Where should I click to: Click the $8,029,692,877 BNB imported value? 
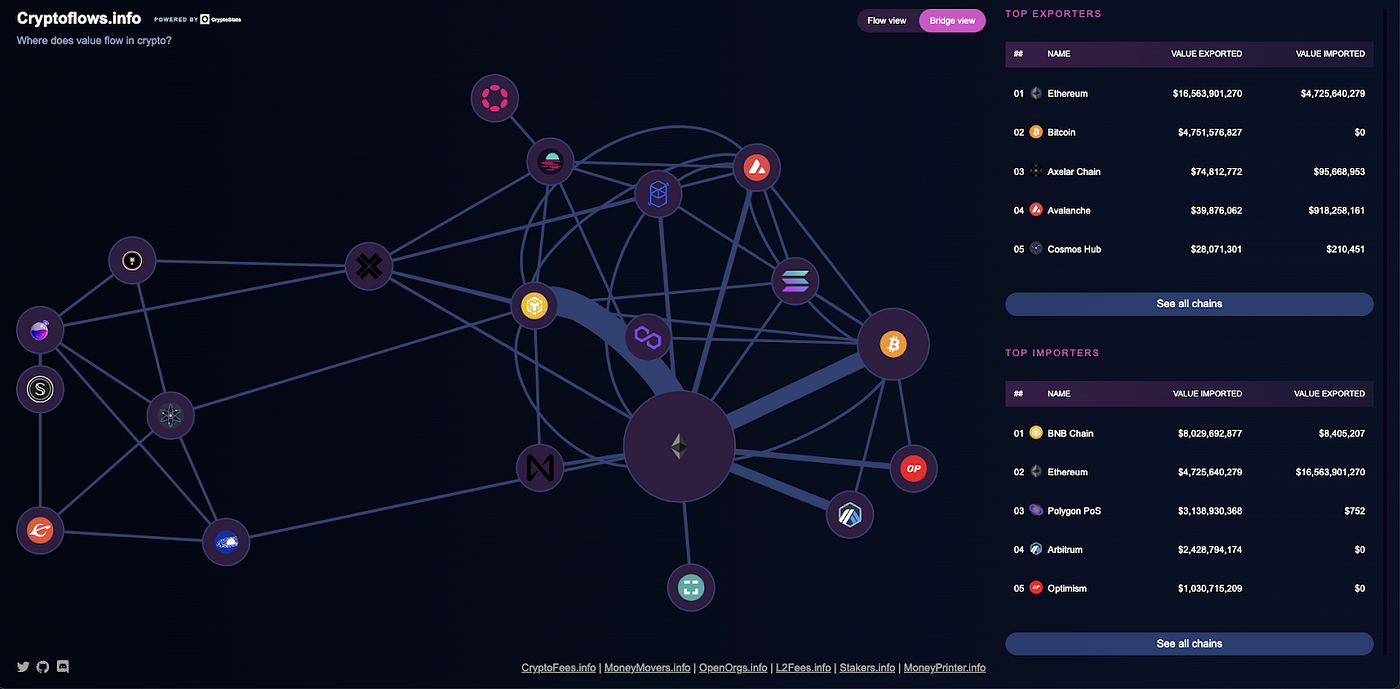coord(1210,433)
